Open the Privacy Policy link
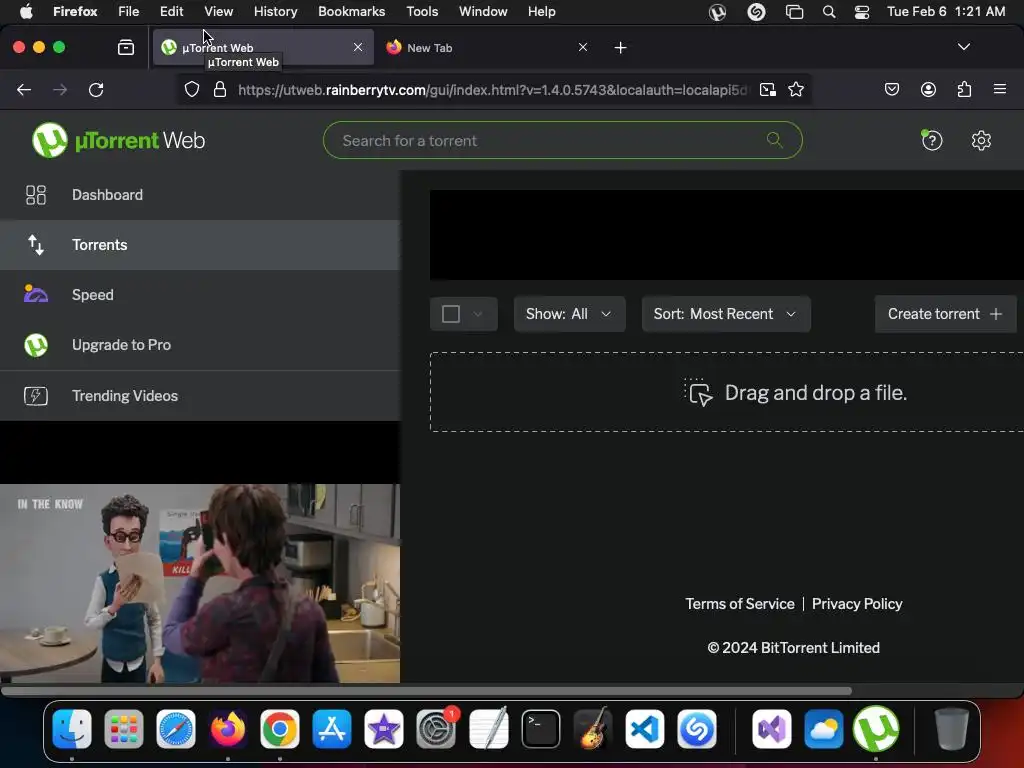1024x768 pixels. point(857,603)
